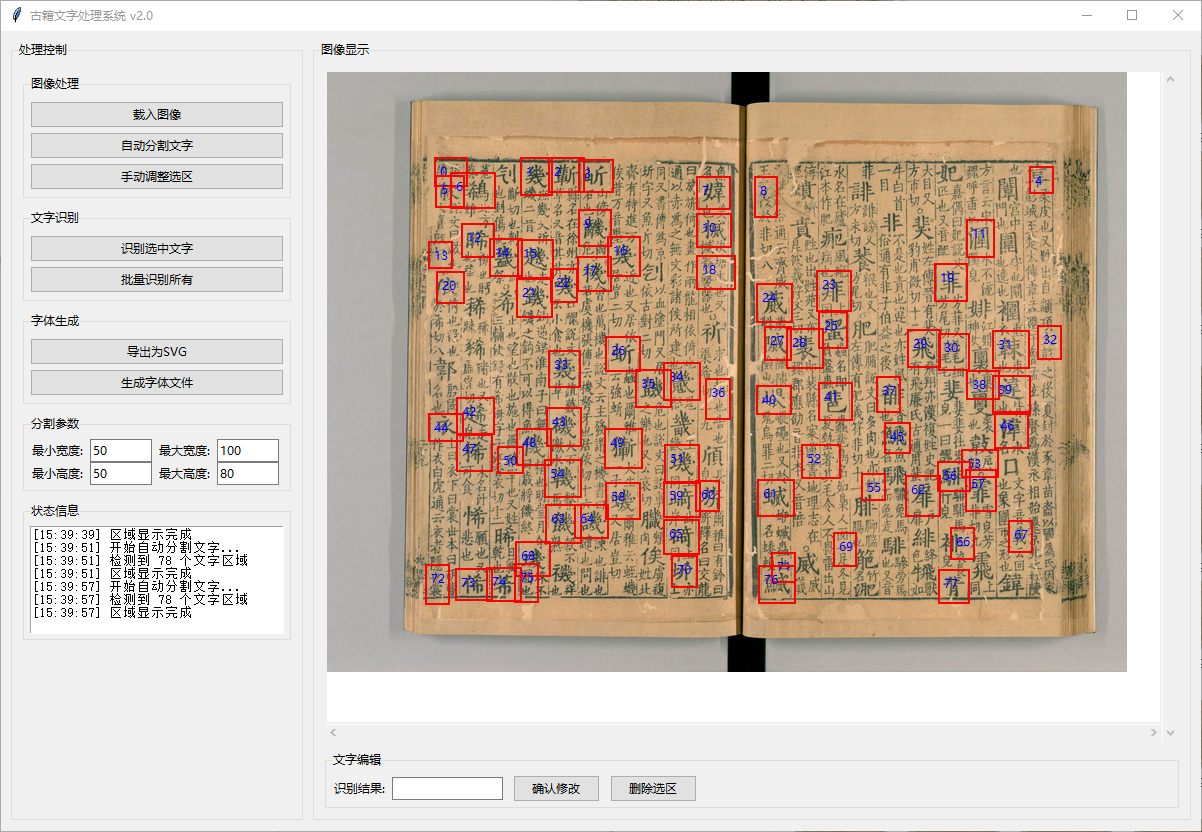Delete current selection via 删除选区
Screen dimensions: 1202x832
point(653,788)
